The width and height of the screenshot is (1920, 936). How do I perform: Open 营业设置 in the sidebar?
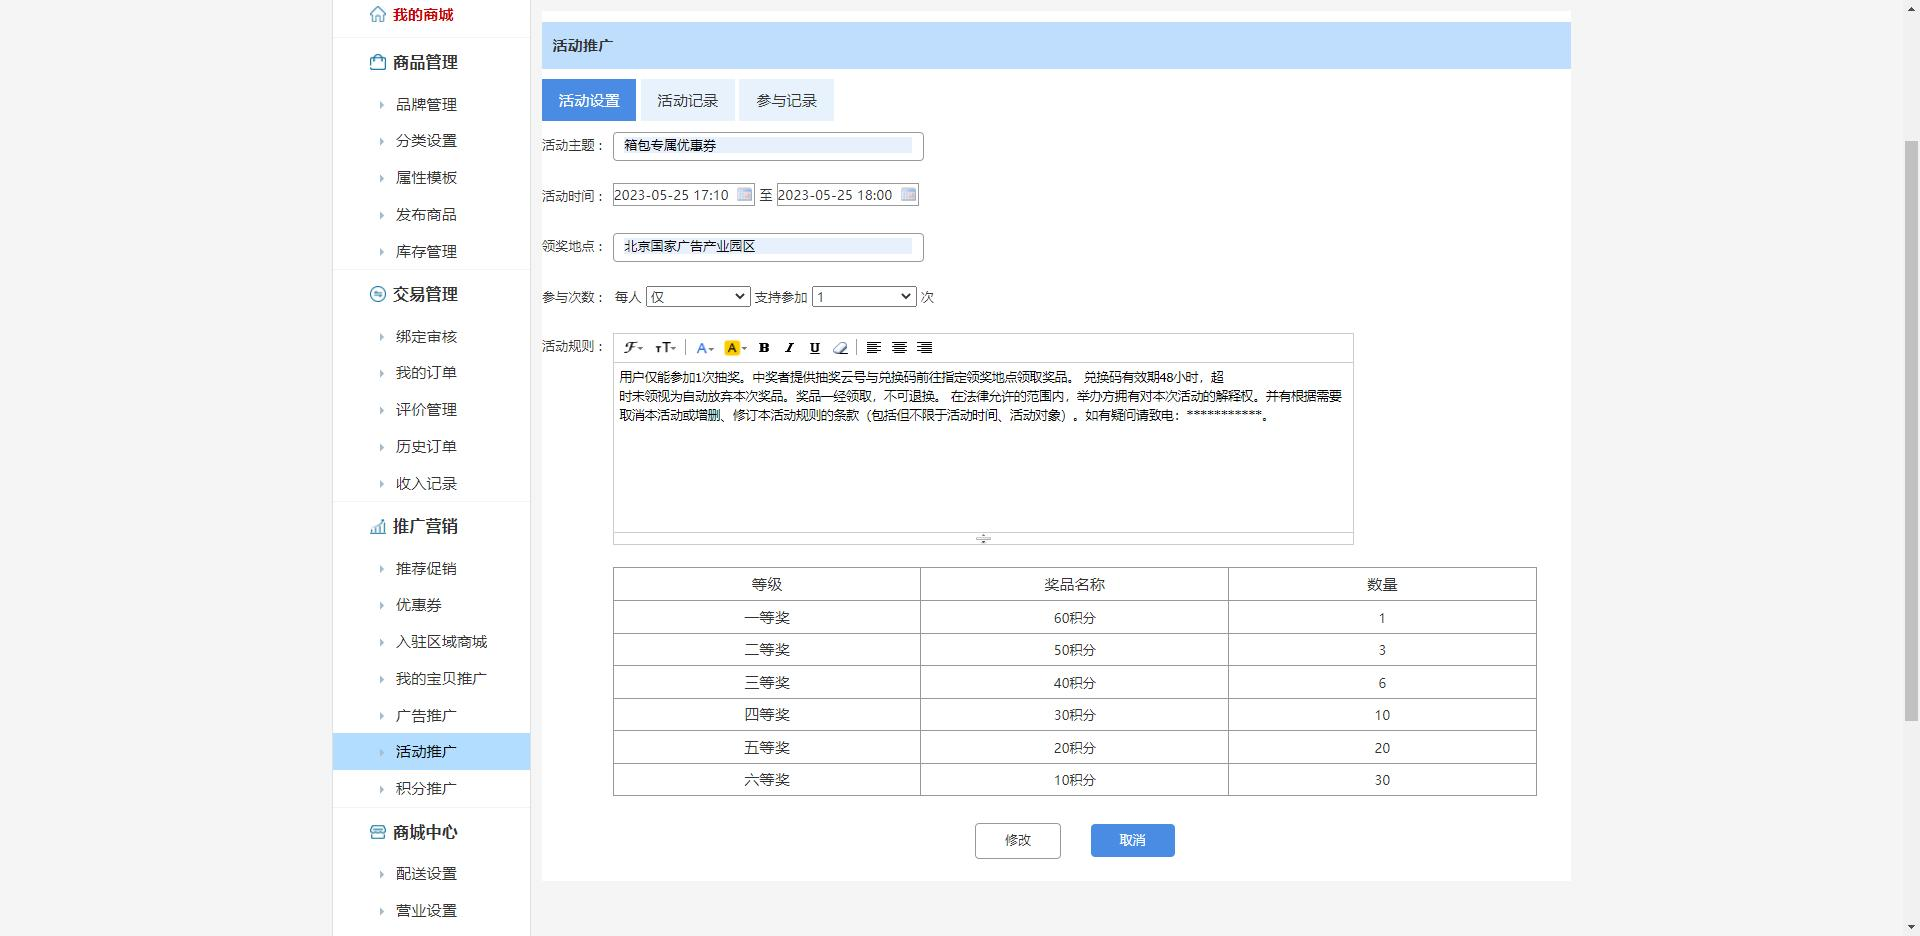click(x=426, y=911)
